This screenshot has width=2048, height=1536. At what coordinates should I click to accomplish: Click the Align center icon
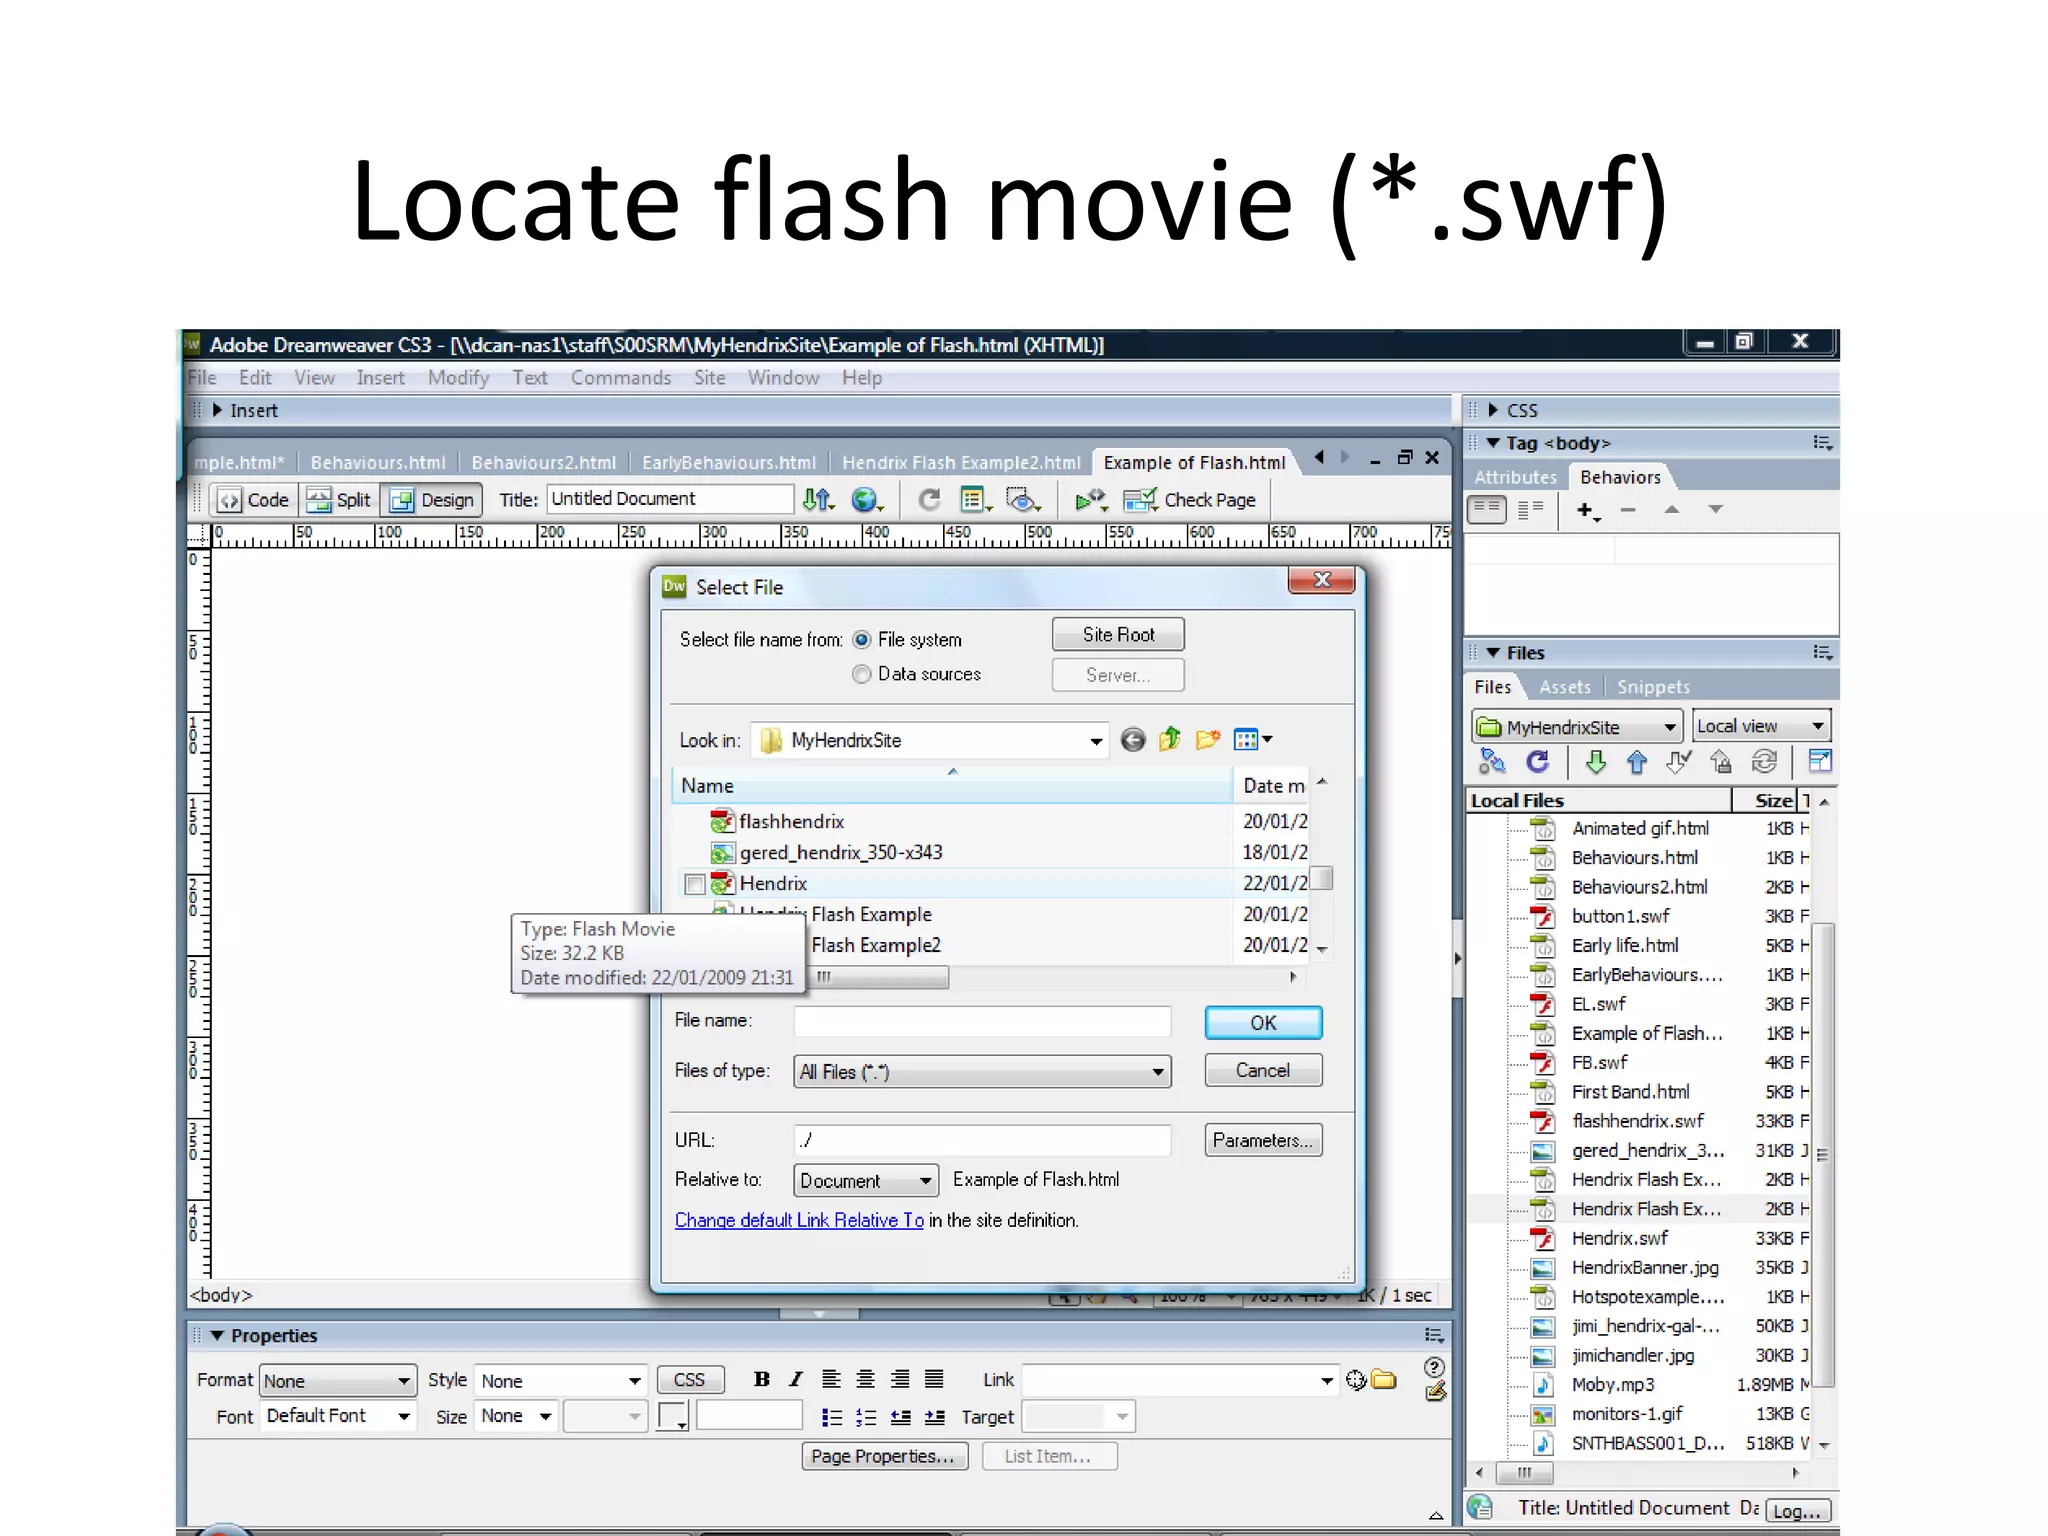[x=866, y=1380]
